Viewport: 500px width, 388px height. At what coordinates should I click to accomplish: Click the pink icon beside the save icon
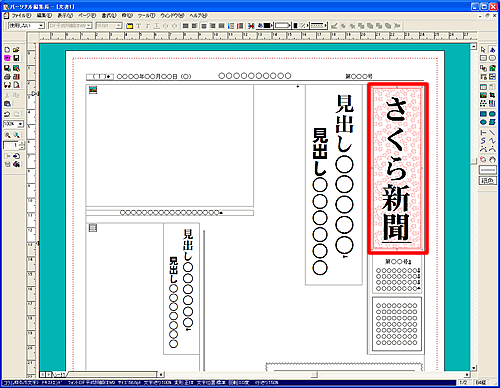pyautogui.click(x=7, y=58)
